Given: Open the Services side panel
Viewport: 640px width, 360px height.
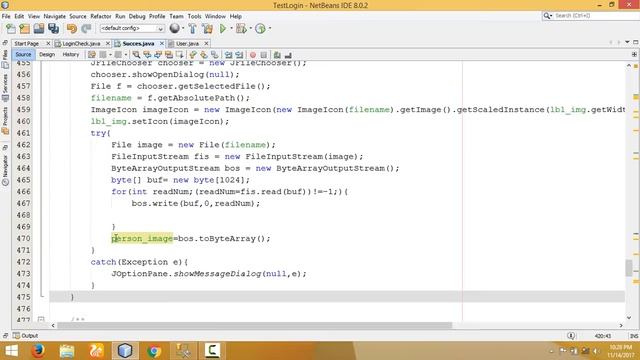Looking at the screenshot, I should pyautogui.click(x=5, y=87).
